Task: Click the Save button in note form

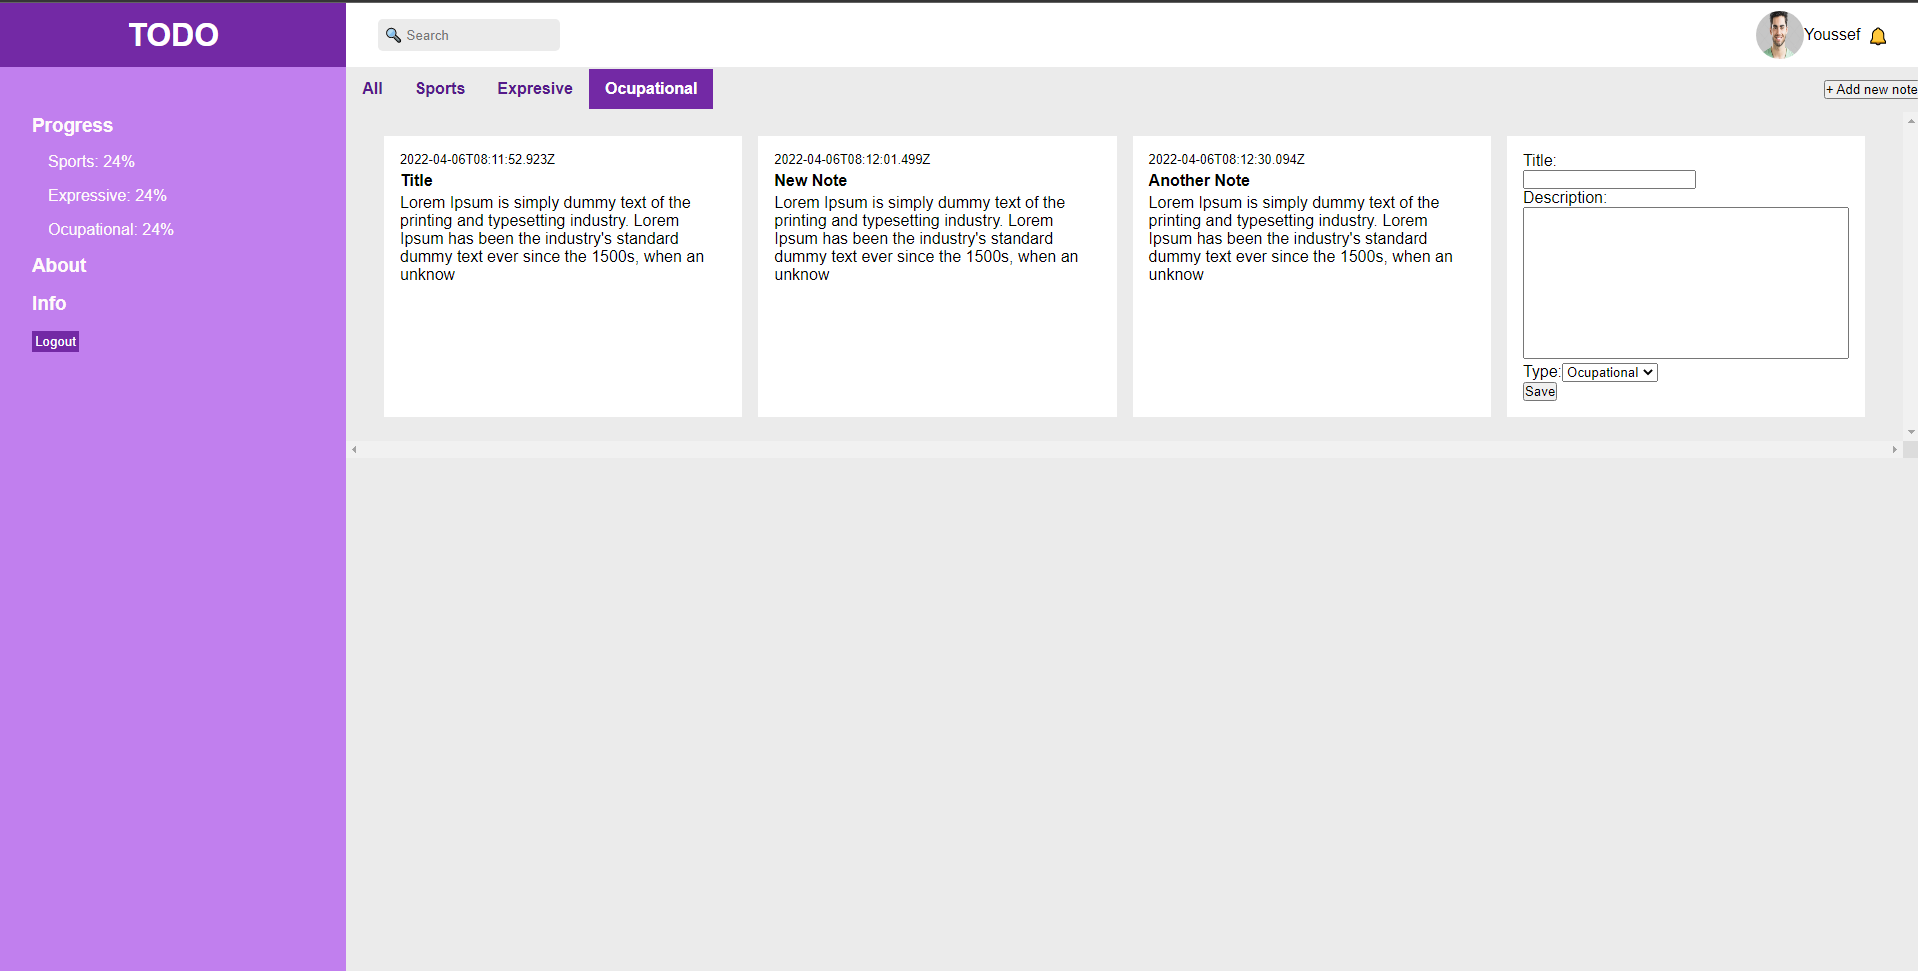Action: [x=1540, y=392]
